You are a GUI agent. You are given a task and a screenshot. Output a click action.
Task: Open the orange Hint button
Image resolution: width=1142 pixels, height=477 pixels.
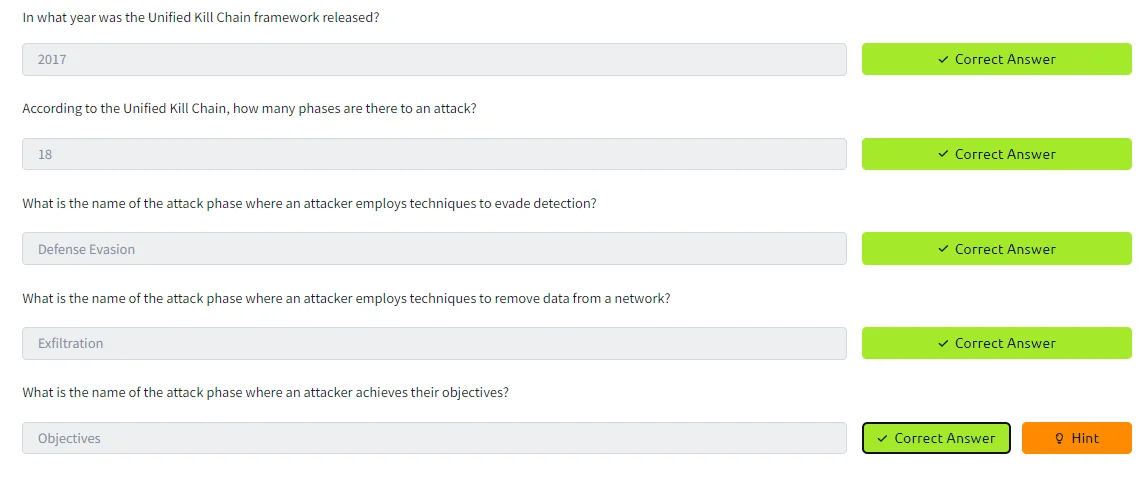(x=1076, y=438)
